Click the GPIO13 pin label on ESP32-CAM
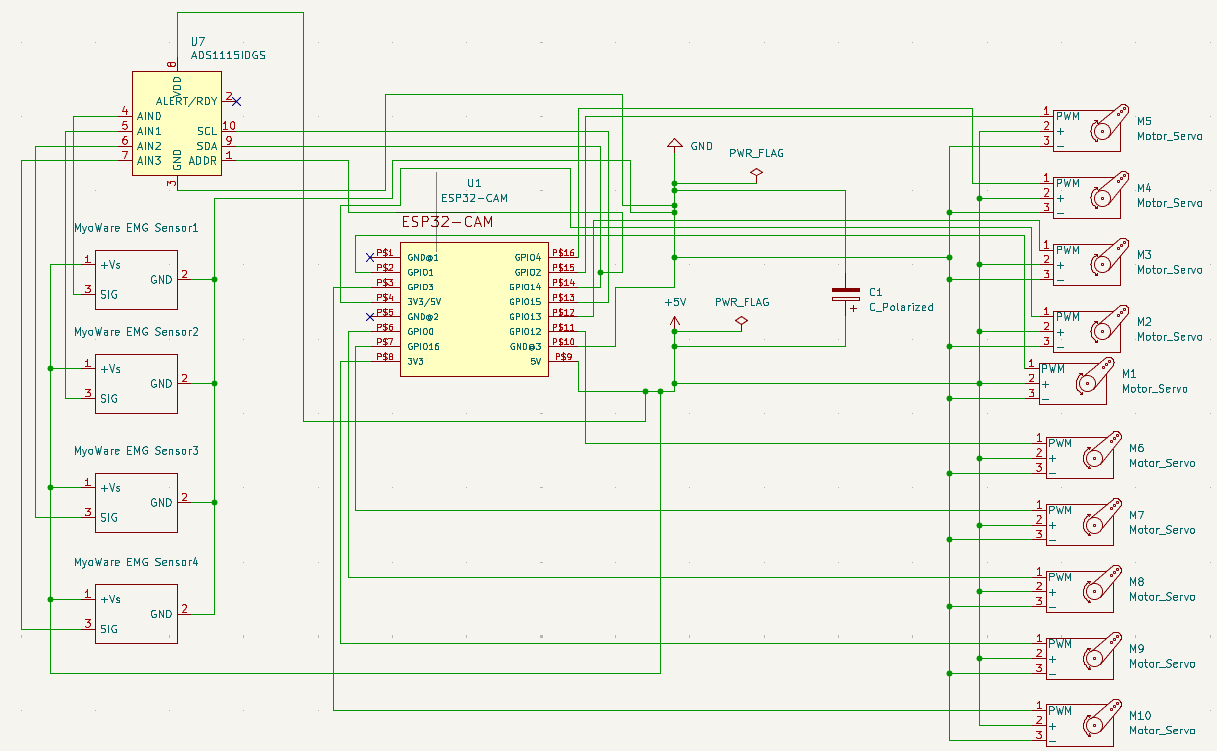 (525, 317)
